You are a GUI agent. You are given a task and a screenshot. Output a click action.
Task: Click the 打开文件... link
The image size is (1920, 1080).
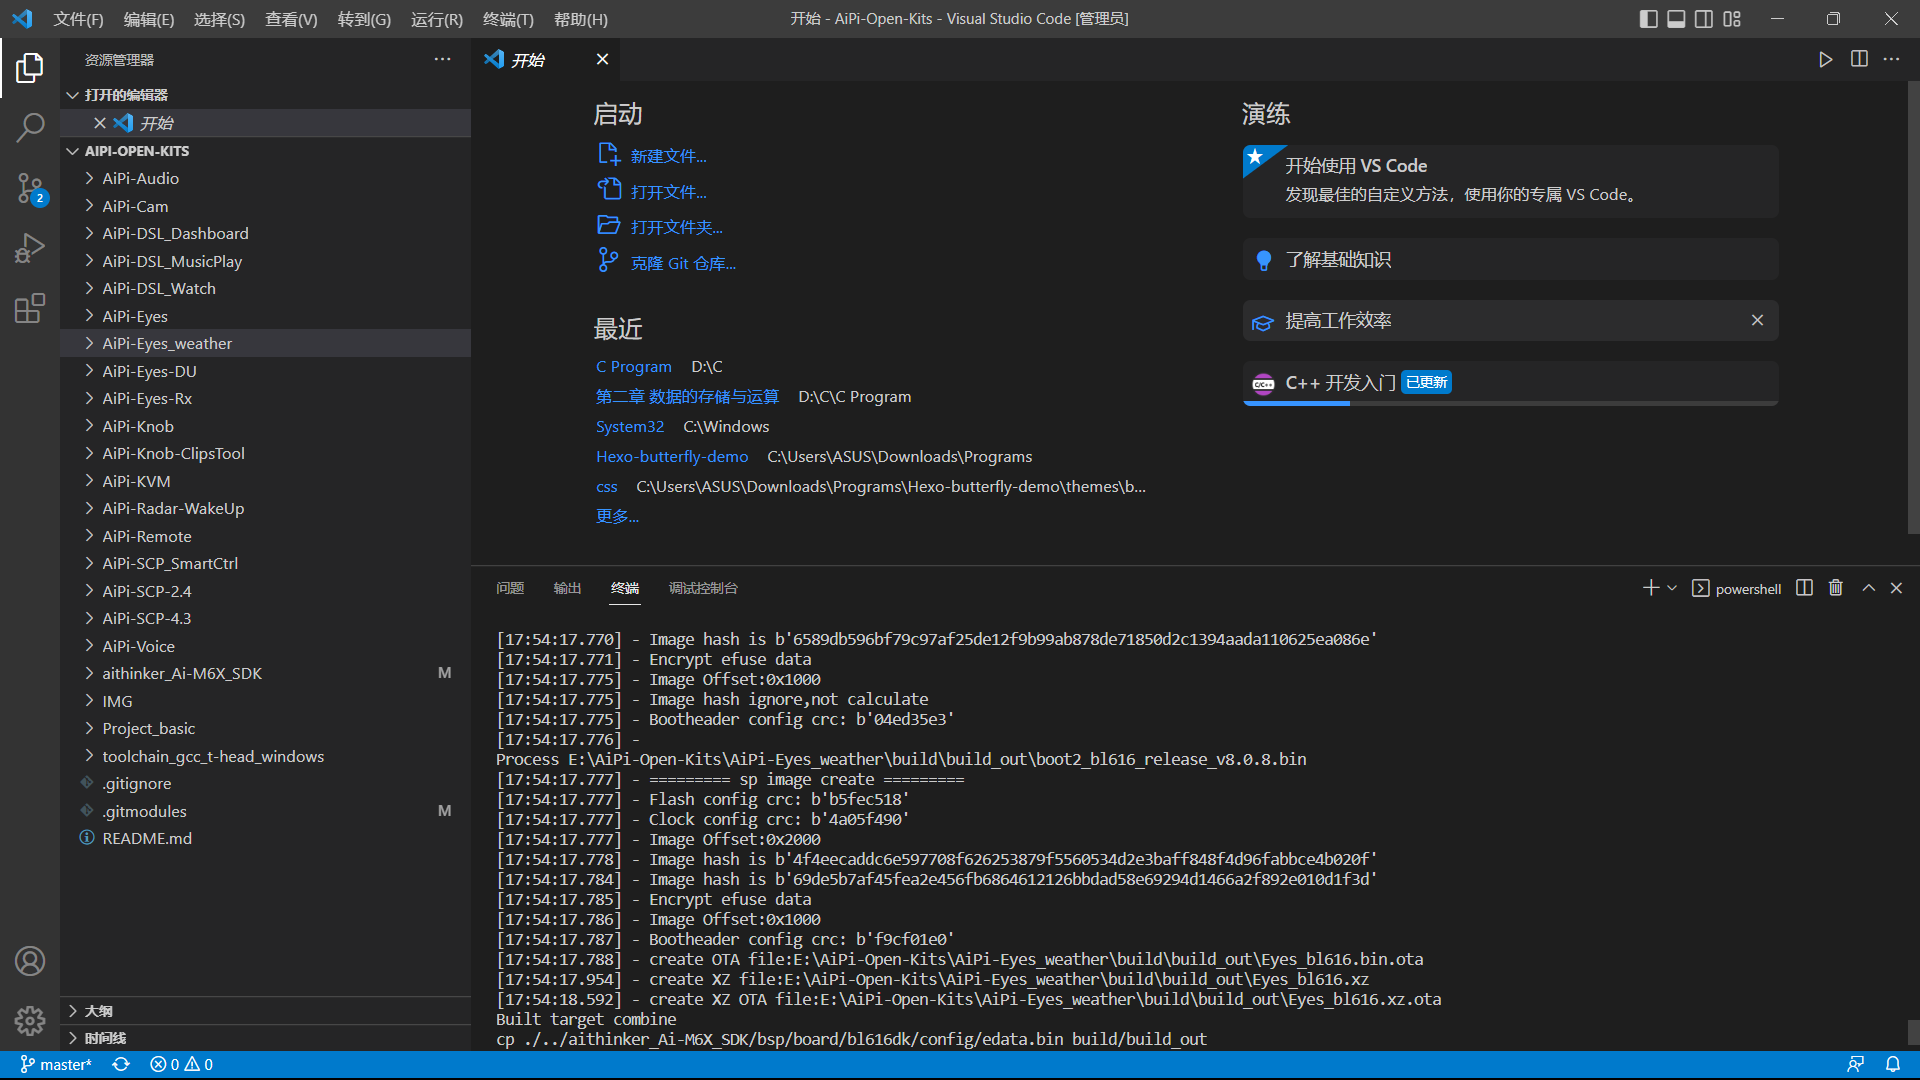point(668,192)
